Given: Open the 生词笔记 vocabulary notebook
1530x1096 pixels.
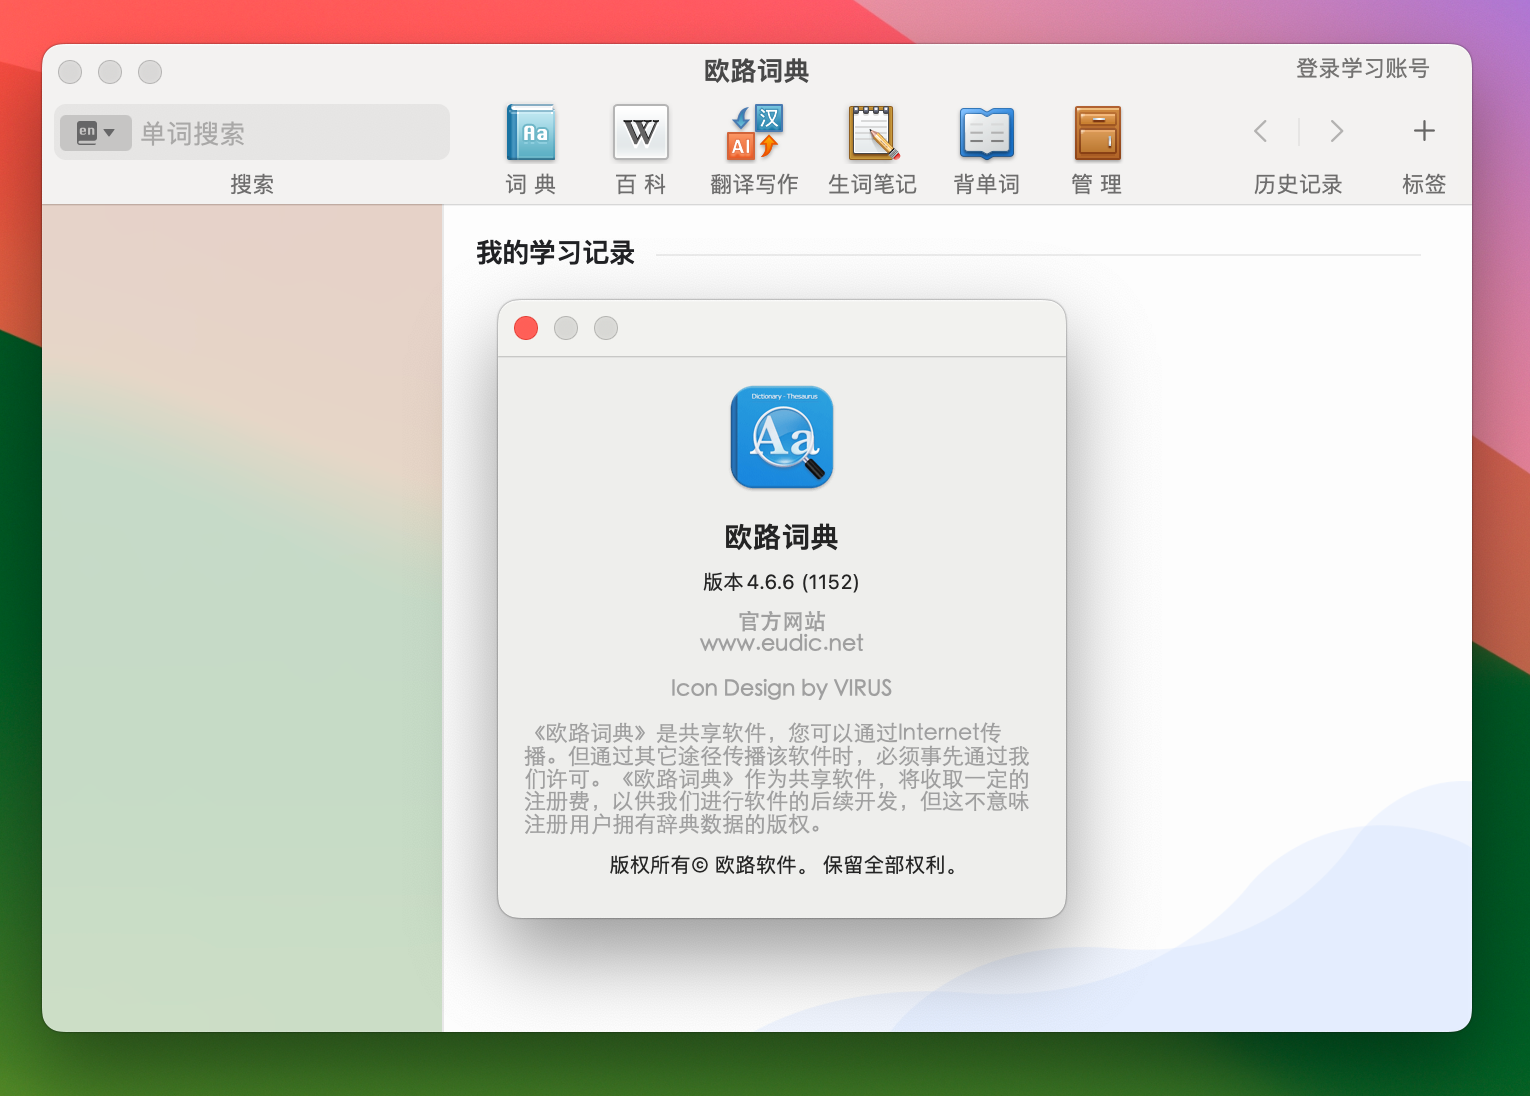Looking at the screenshot, I should [873, 133].
